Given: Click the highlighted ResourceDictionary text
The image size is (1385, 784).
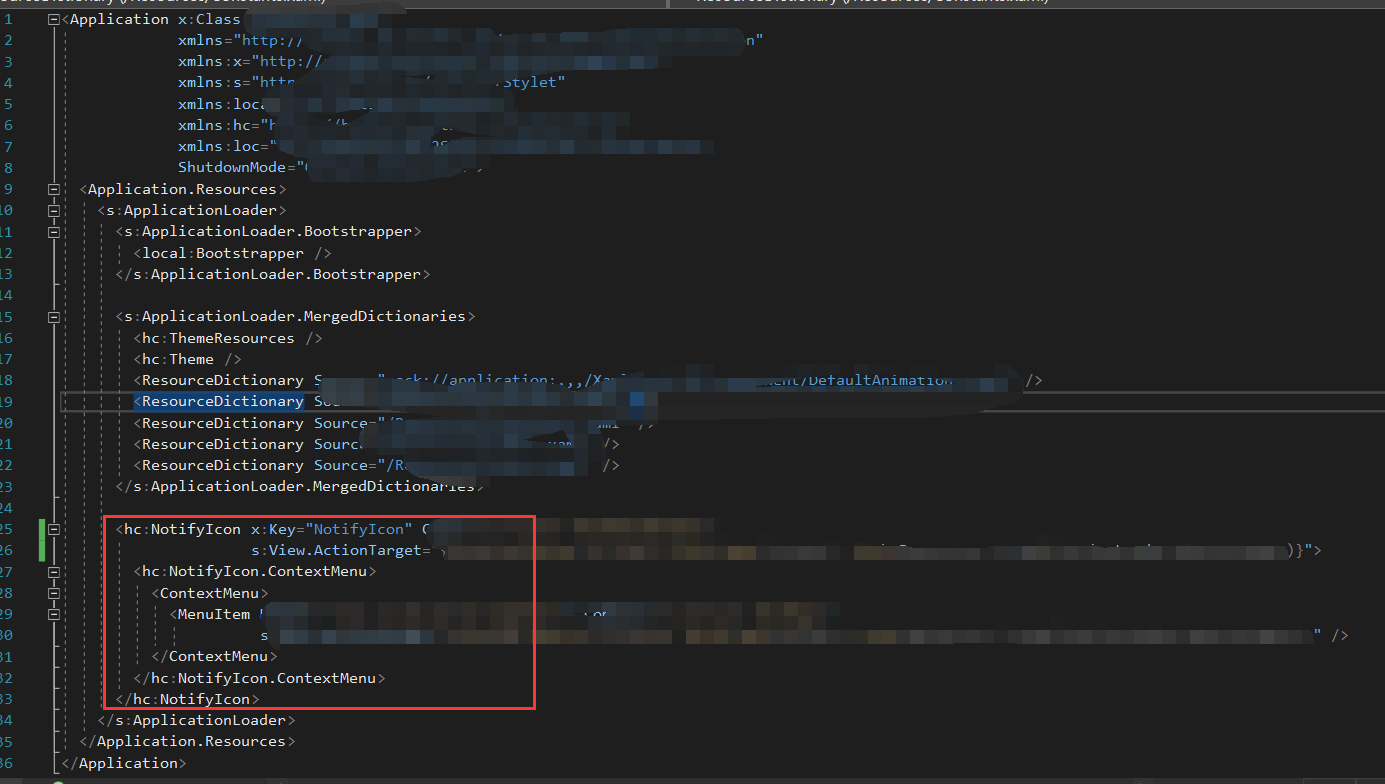Looking at the screenshot, I should point(218,400).
